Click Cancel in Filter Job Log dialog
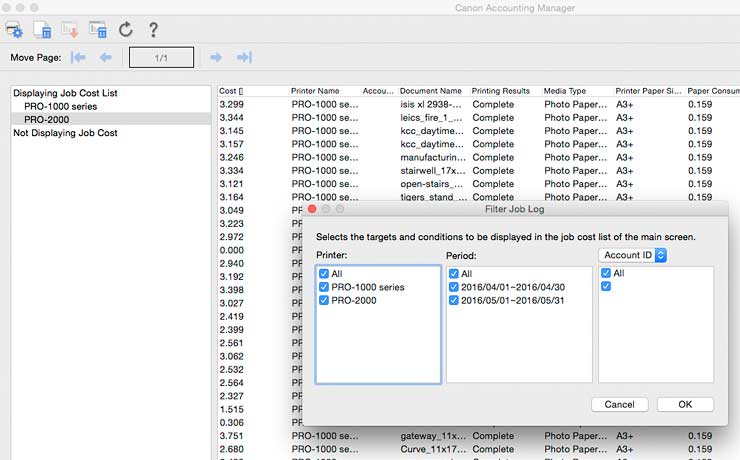This screenshot has height=460, width=740. [x=619, y=404]
